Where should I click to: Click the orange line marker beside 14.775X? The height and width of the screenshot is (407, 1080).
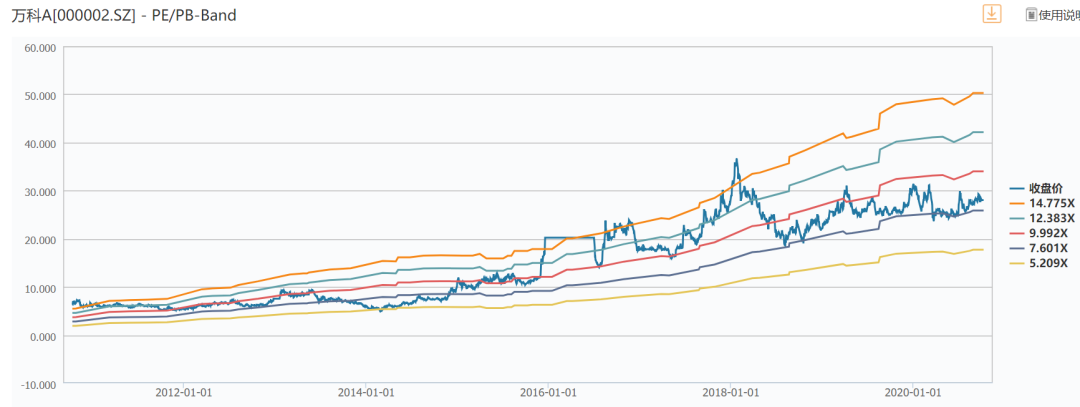(1017, 203)
